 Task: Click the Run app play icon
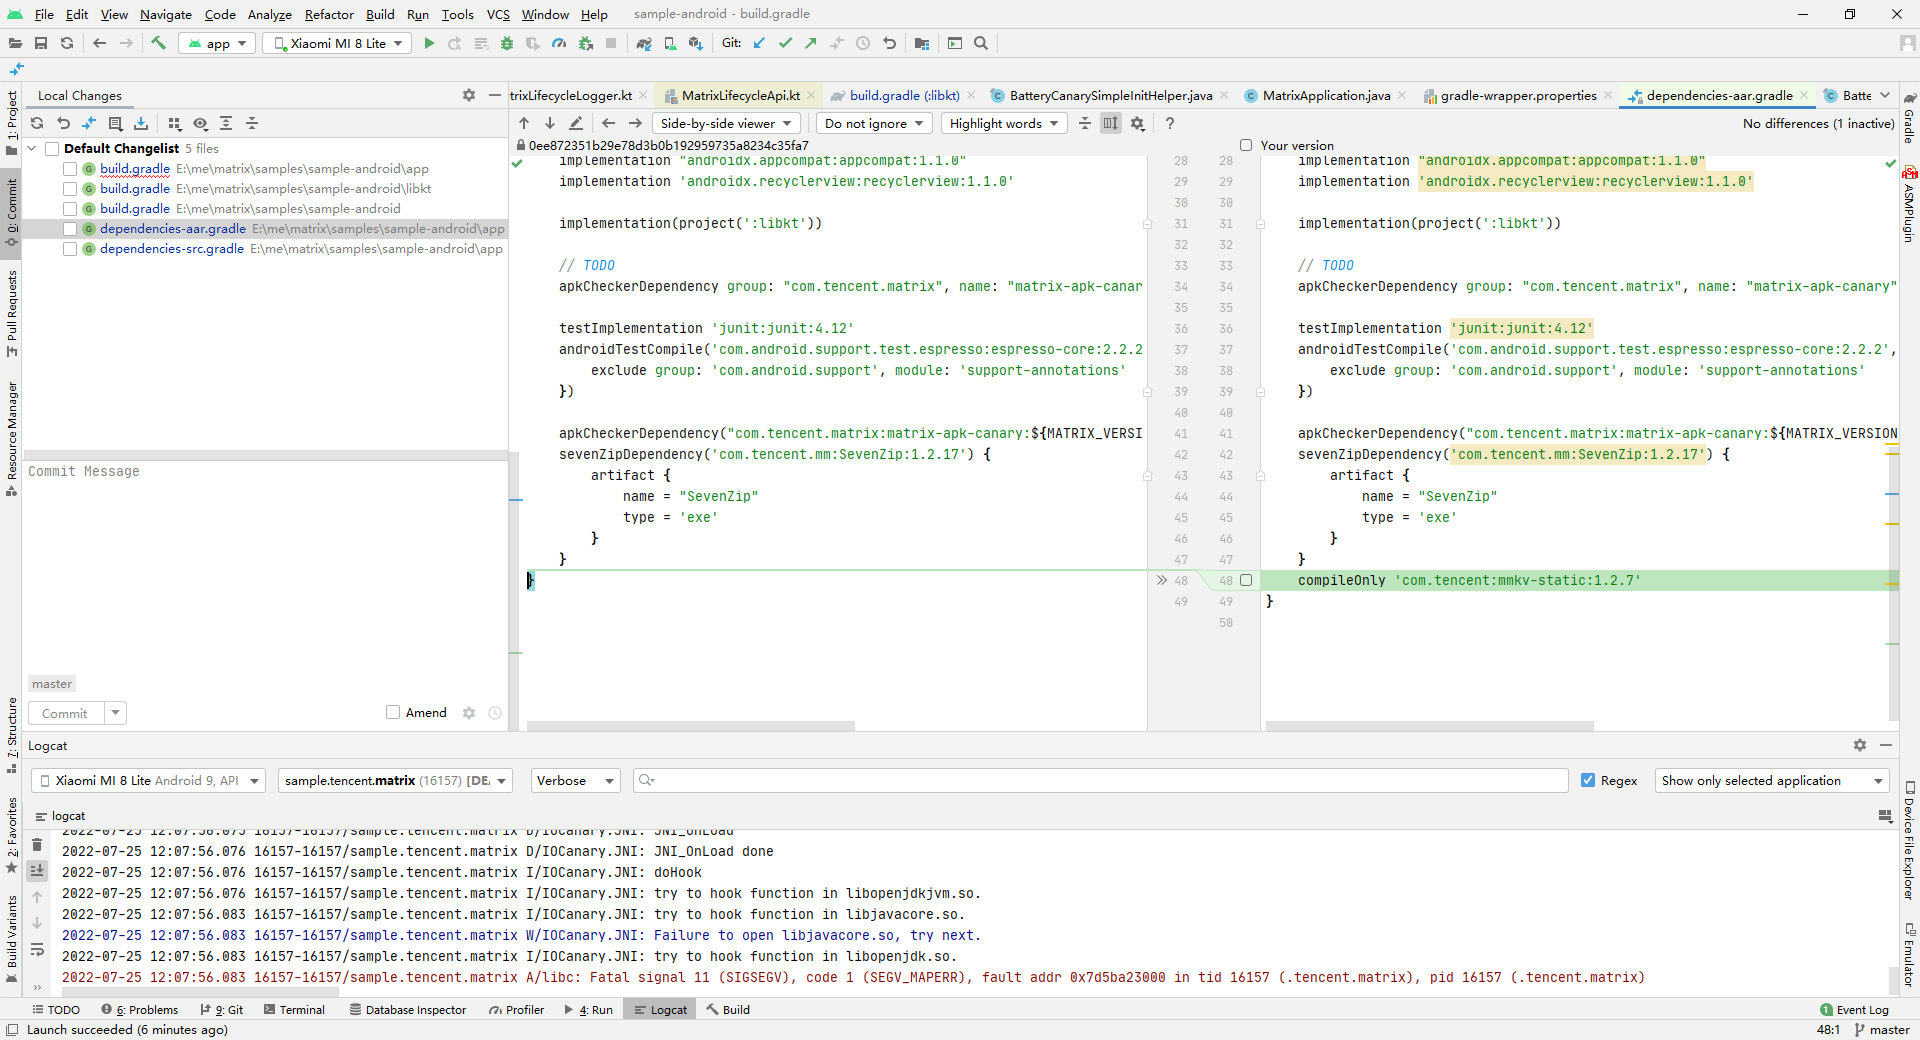(x=429, y=43)
